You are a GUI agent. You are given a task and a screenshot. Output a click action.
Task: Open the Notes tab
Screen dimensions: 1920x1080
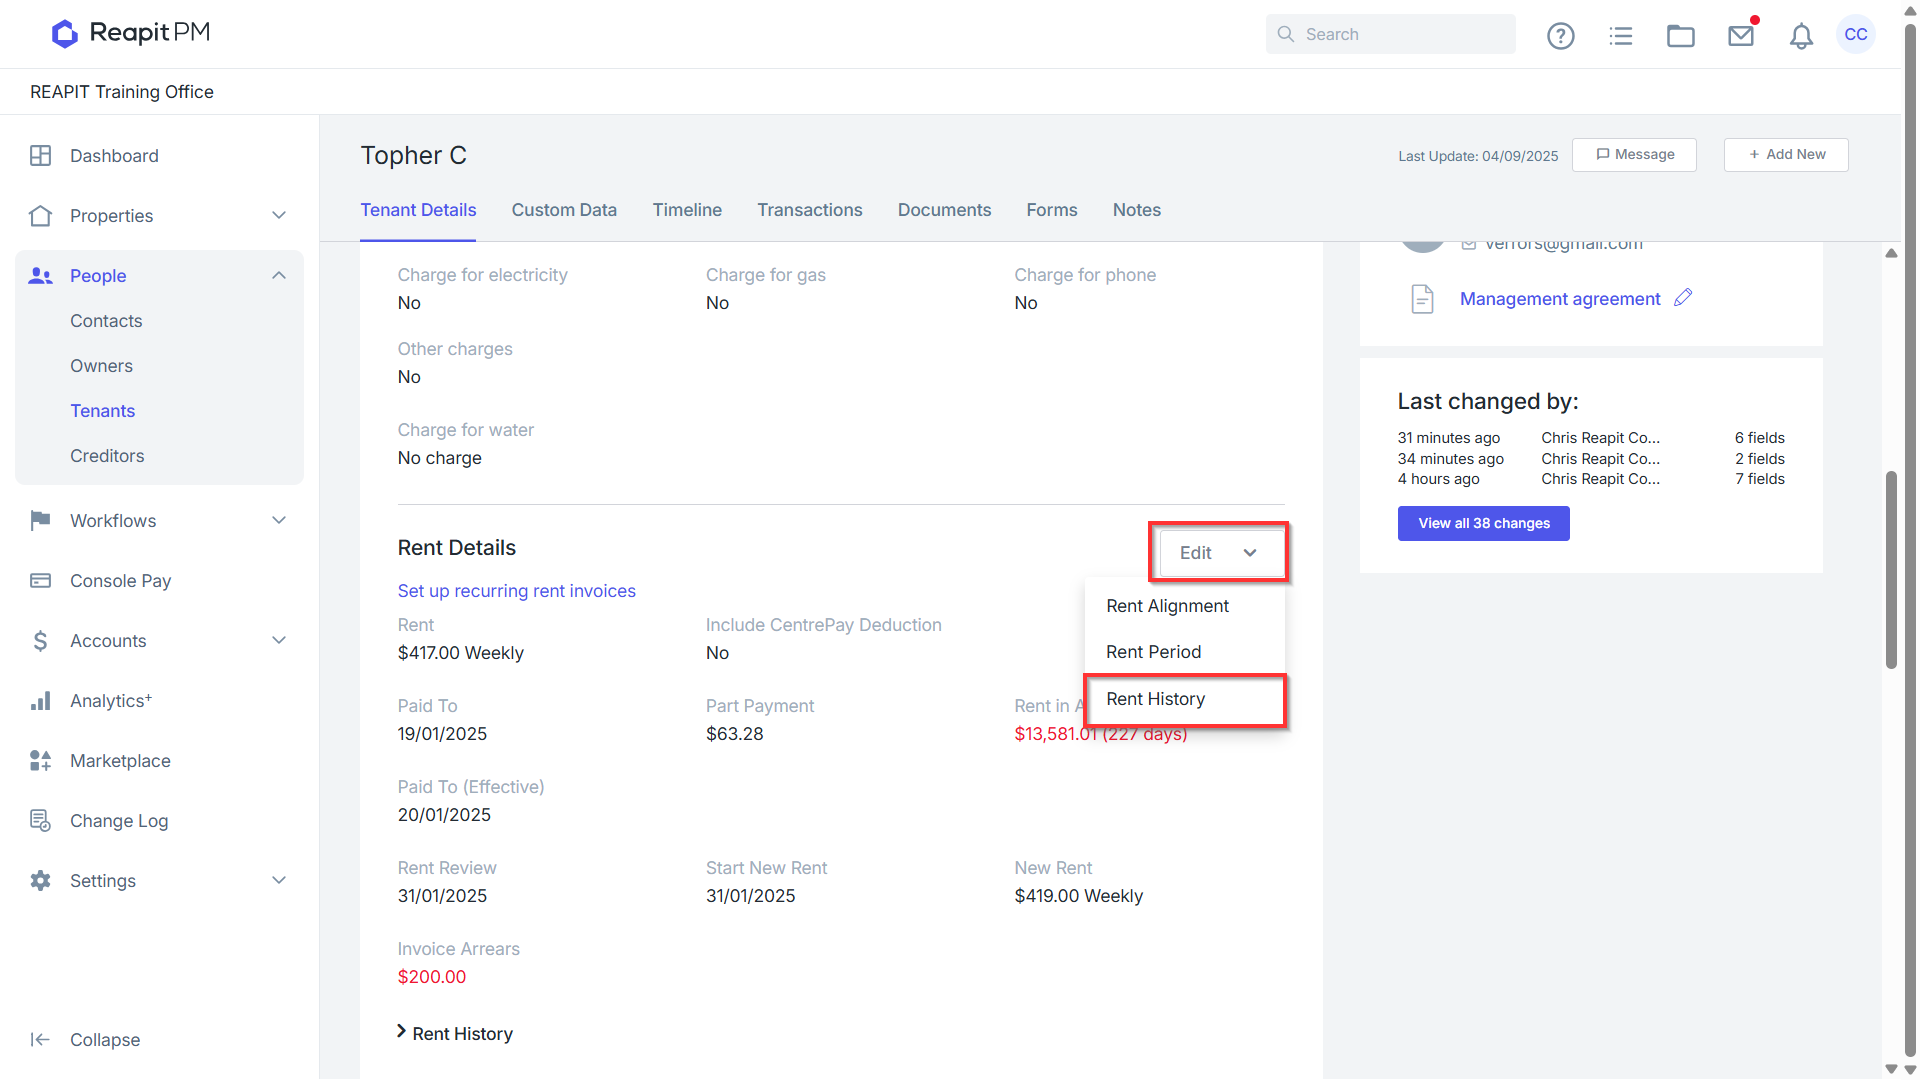point(1137,210)
